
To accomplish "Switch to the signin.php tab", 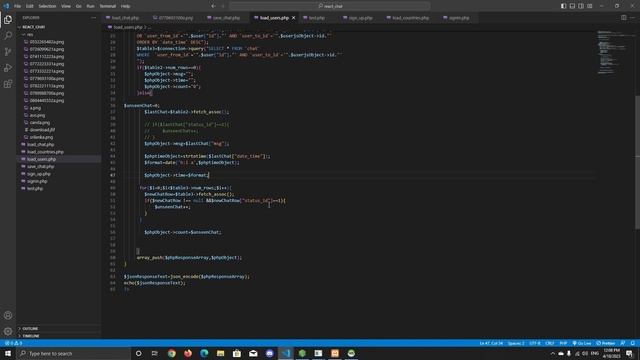I will click(x=459, y=18).
